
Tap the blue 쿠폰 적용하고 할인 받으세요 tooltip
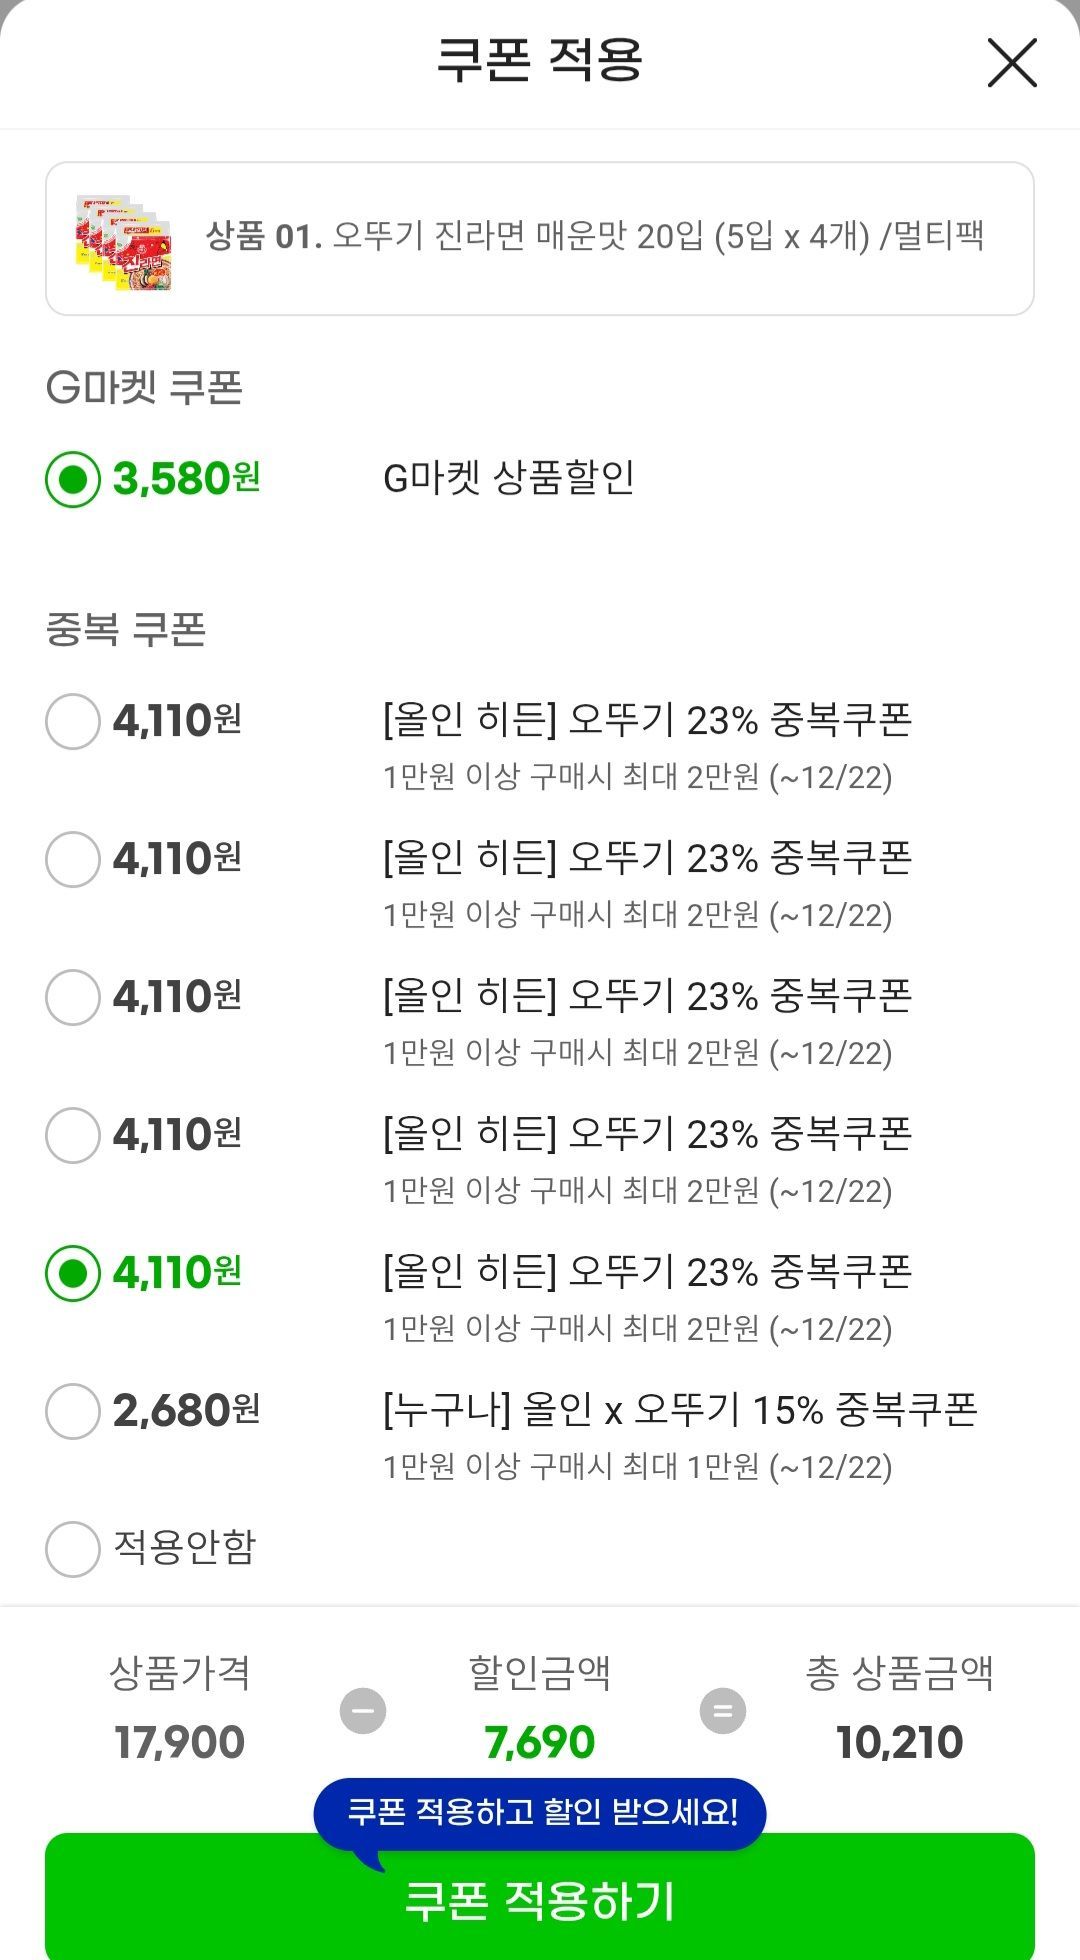540,1812
